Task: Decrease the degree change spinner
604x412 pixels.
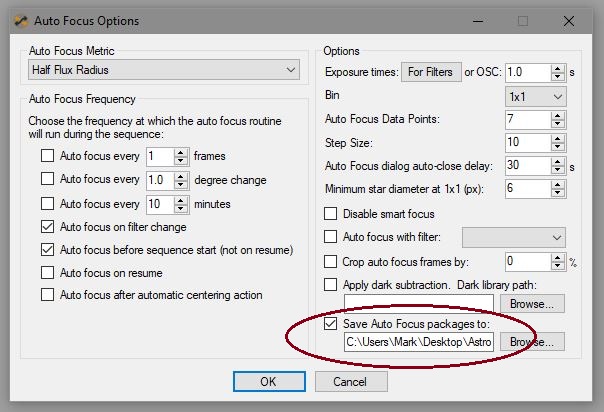Action: click(181, 185)
